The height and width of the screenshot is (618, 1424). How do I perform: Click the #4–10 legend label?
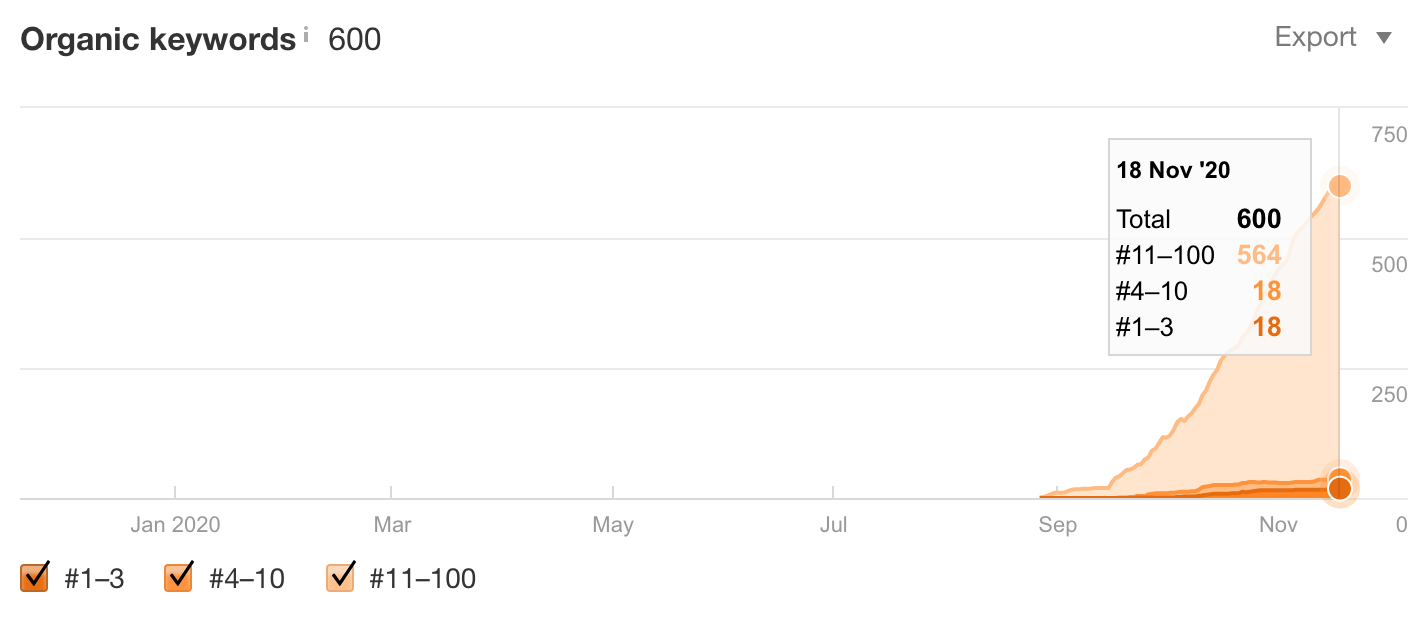coord(247,578)
